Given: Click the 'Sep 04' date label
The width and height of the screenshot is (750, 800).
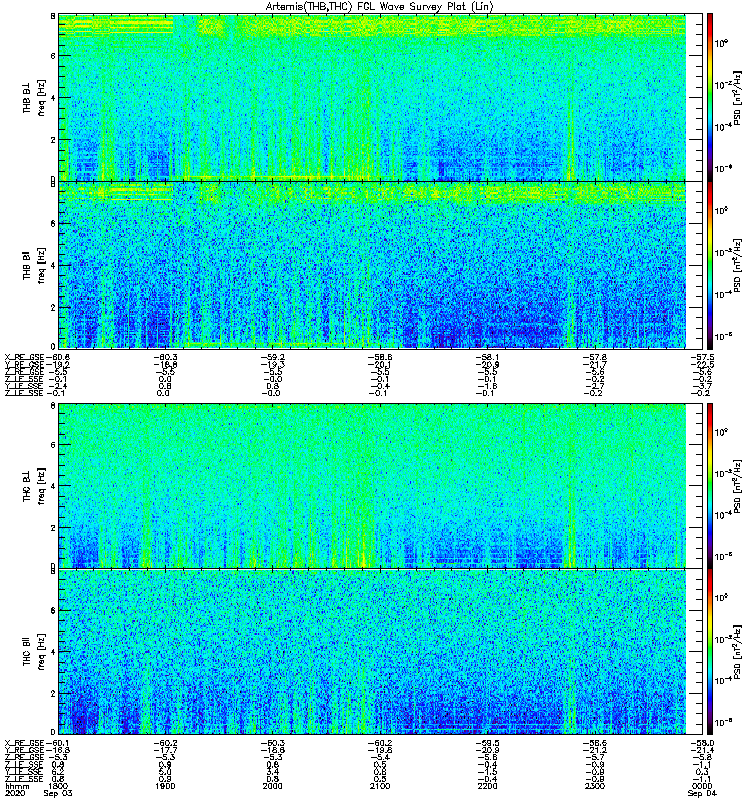Looking at the screenshot, I should pyautogui.click(x=702, y=793).
